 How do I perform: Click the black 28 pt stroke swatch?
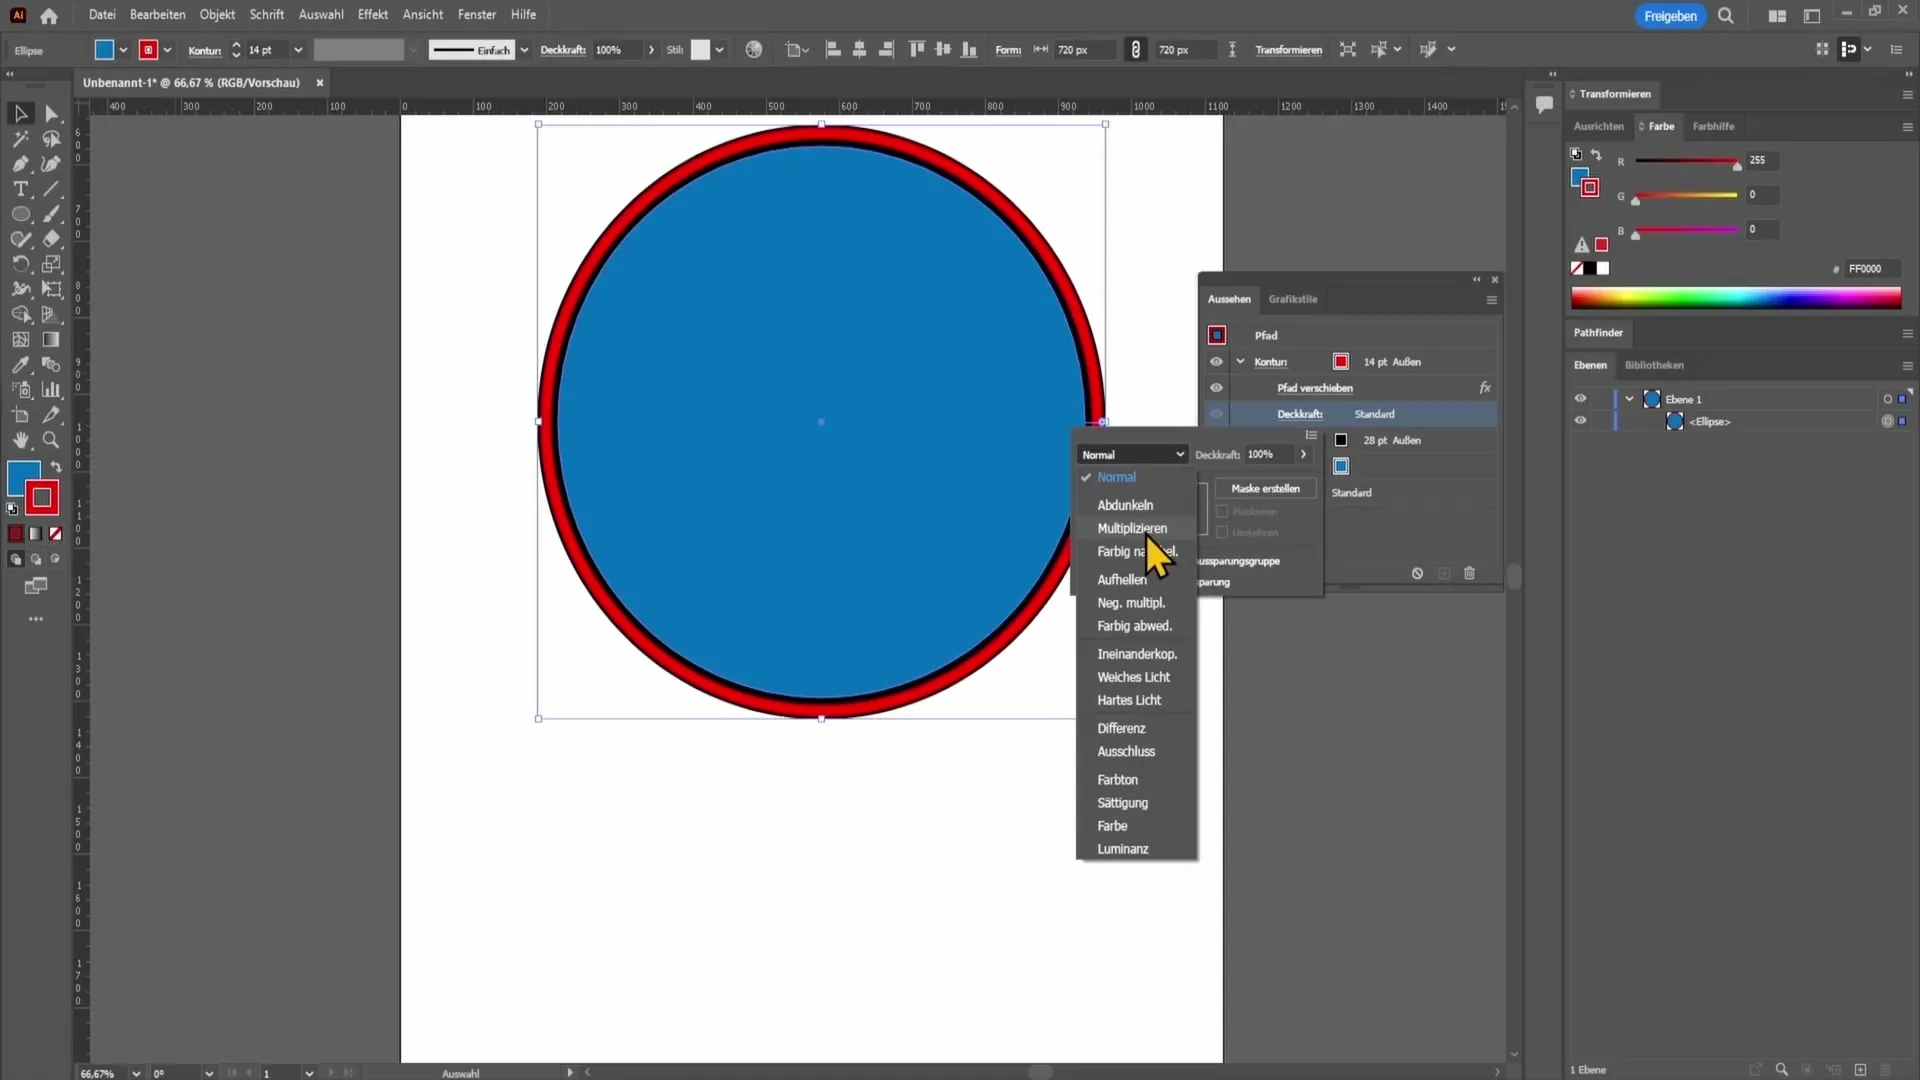tap(1341, 440)
